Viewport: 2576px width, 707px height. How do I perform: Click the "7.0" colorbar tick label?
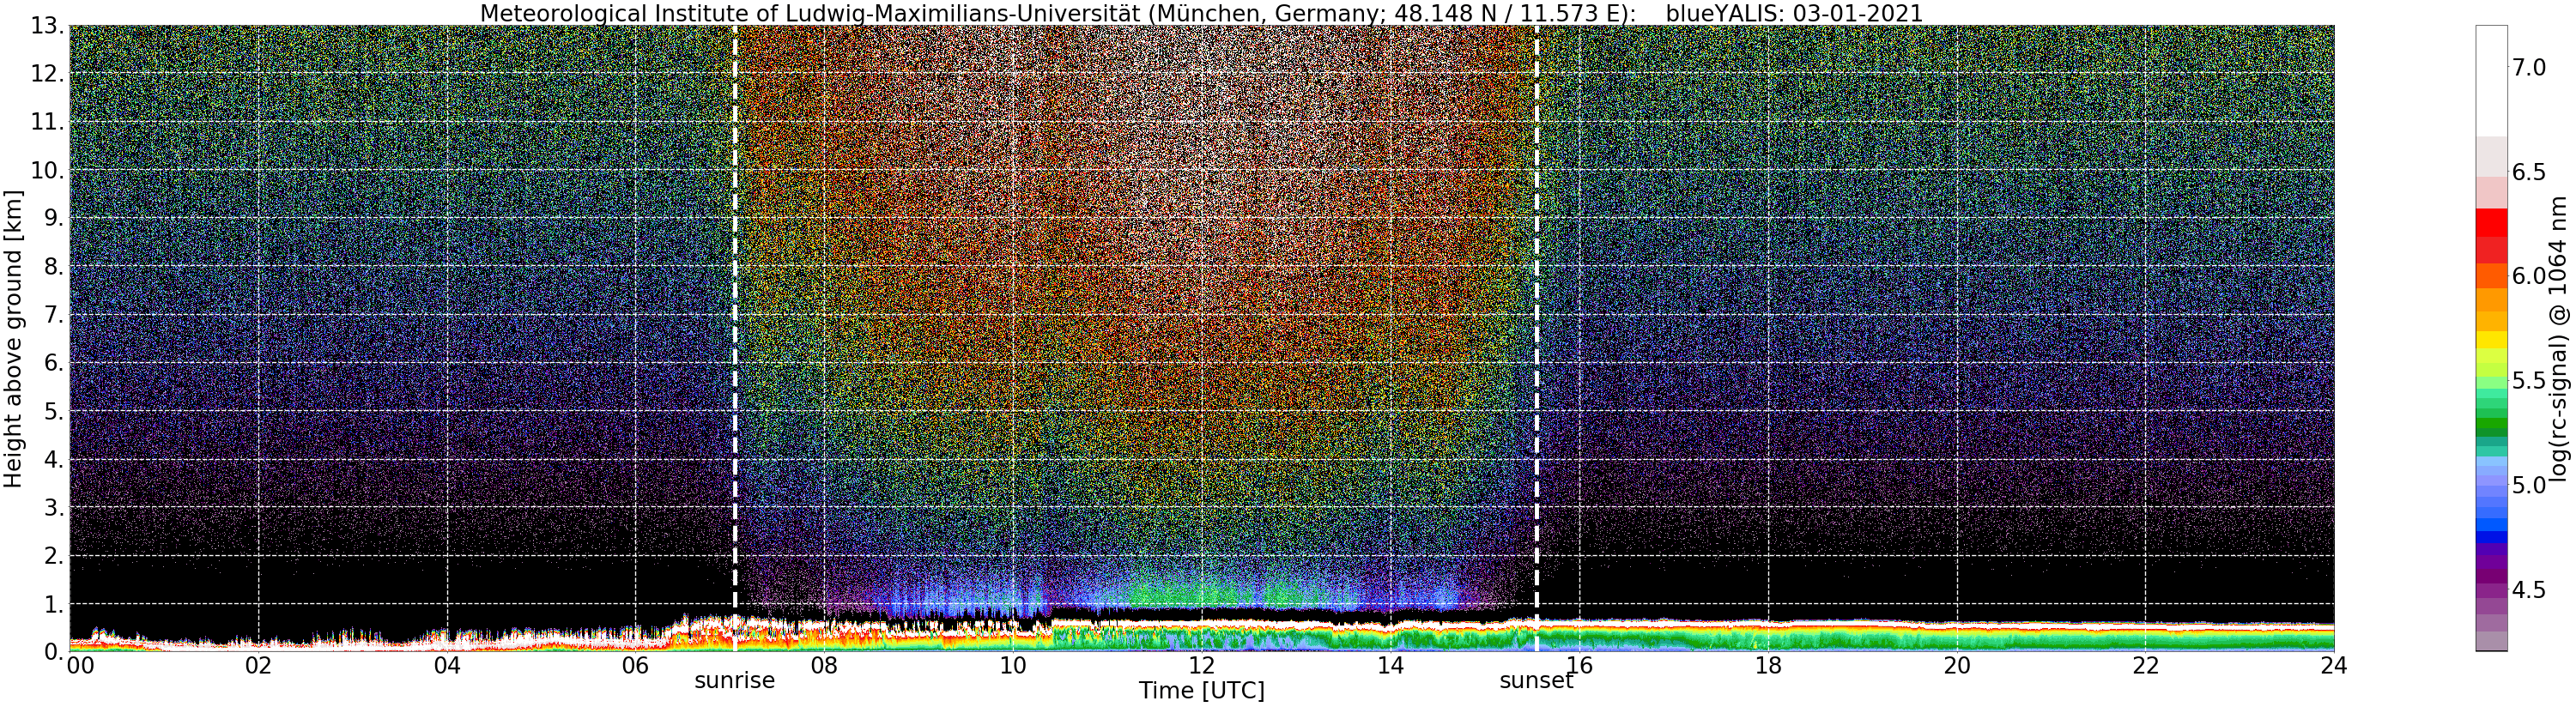(x=2529, y=68)
